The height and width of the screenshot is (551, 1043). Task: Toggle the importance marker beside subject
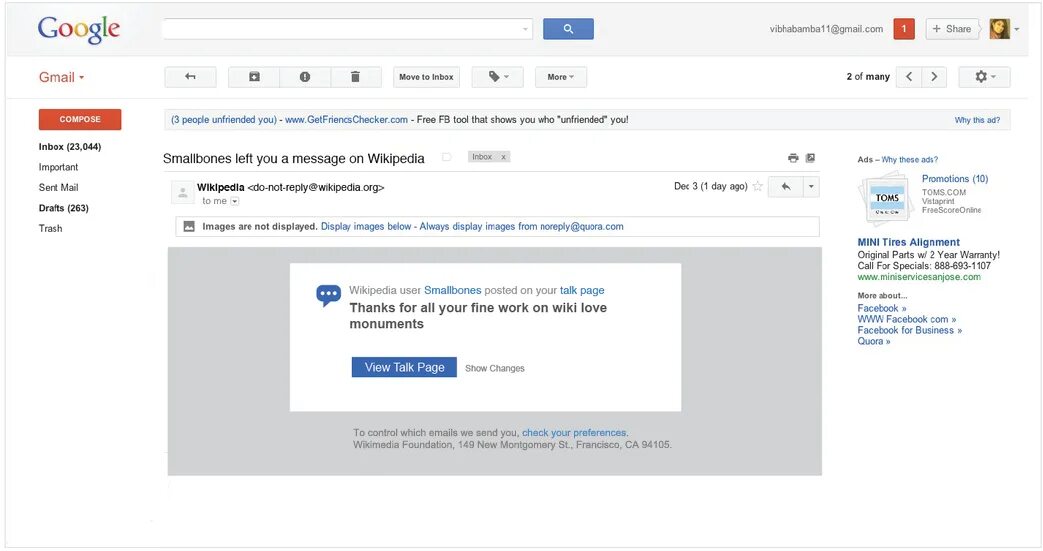447,157
